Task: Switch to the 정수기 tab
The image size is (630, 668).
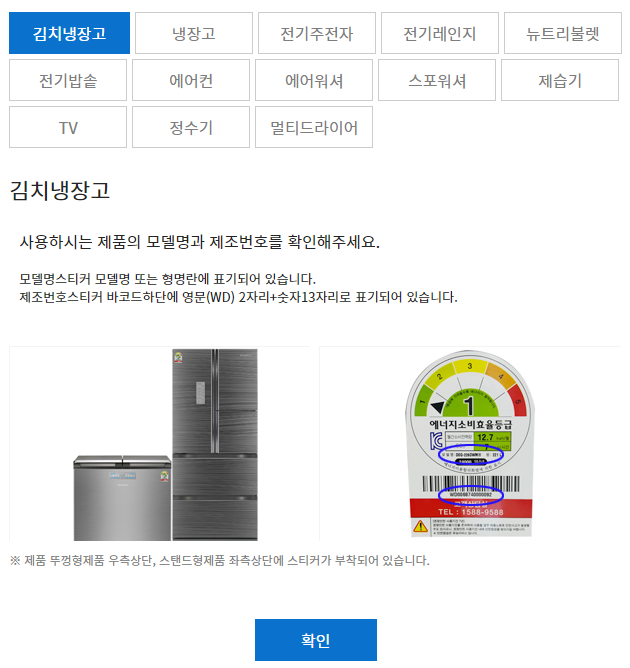Action: point(191,127)
